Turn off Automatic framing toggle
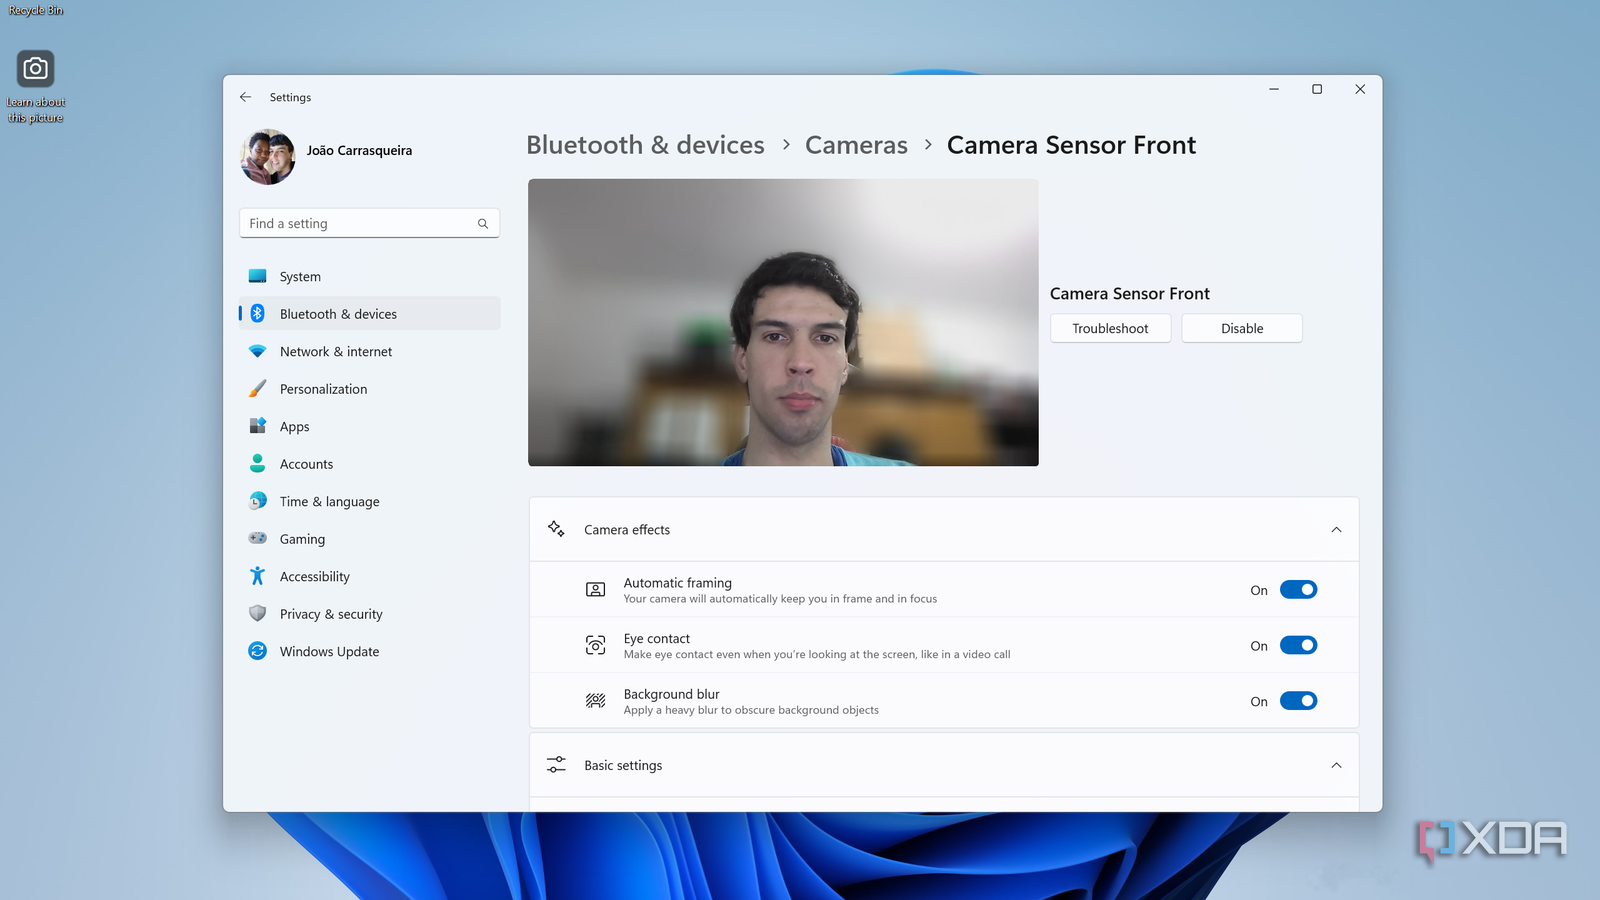Image resolution: width=1600 pixels, height=900 pixels. (x=1298, y=590)
